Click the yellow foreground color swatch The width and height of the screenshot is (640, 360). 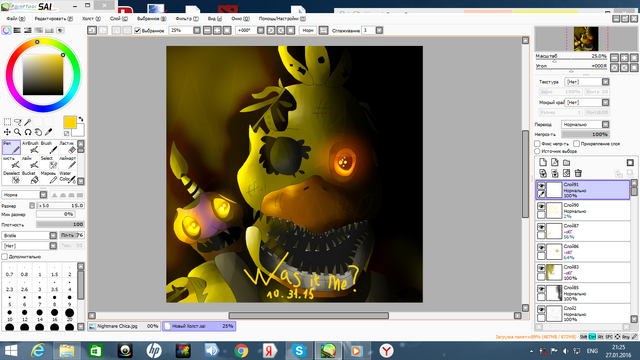coord(70,122)
